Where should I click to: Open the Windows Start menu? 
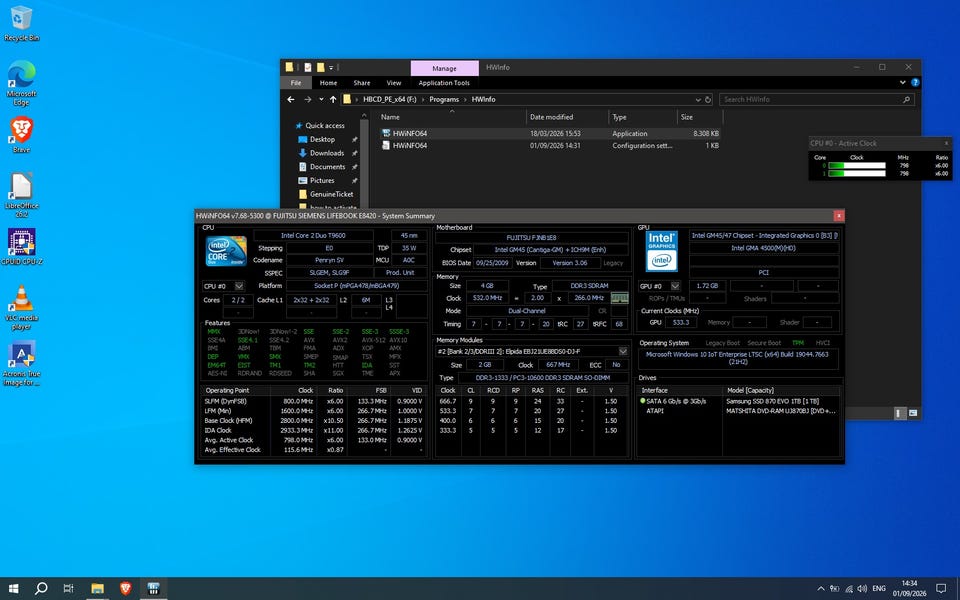[x=13, y=588]
